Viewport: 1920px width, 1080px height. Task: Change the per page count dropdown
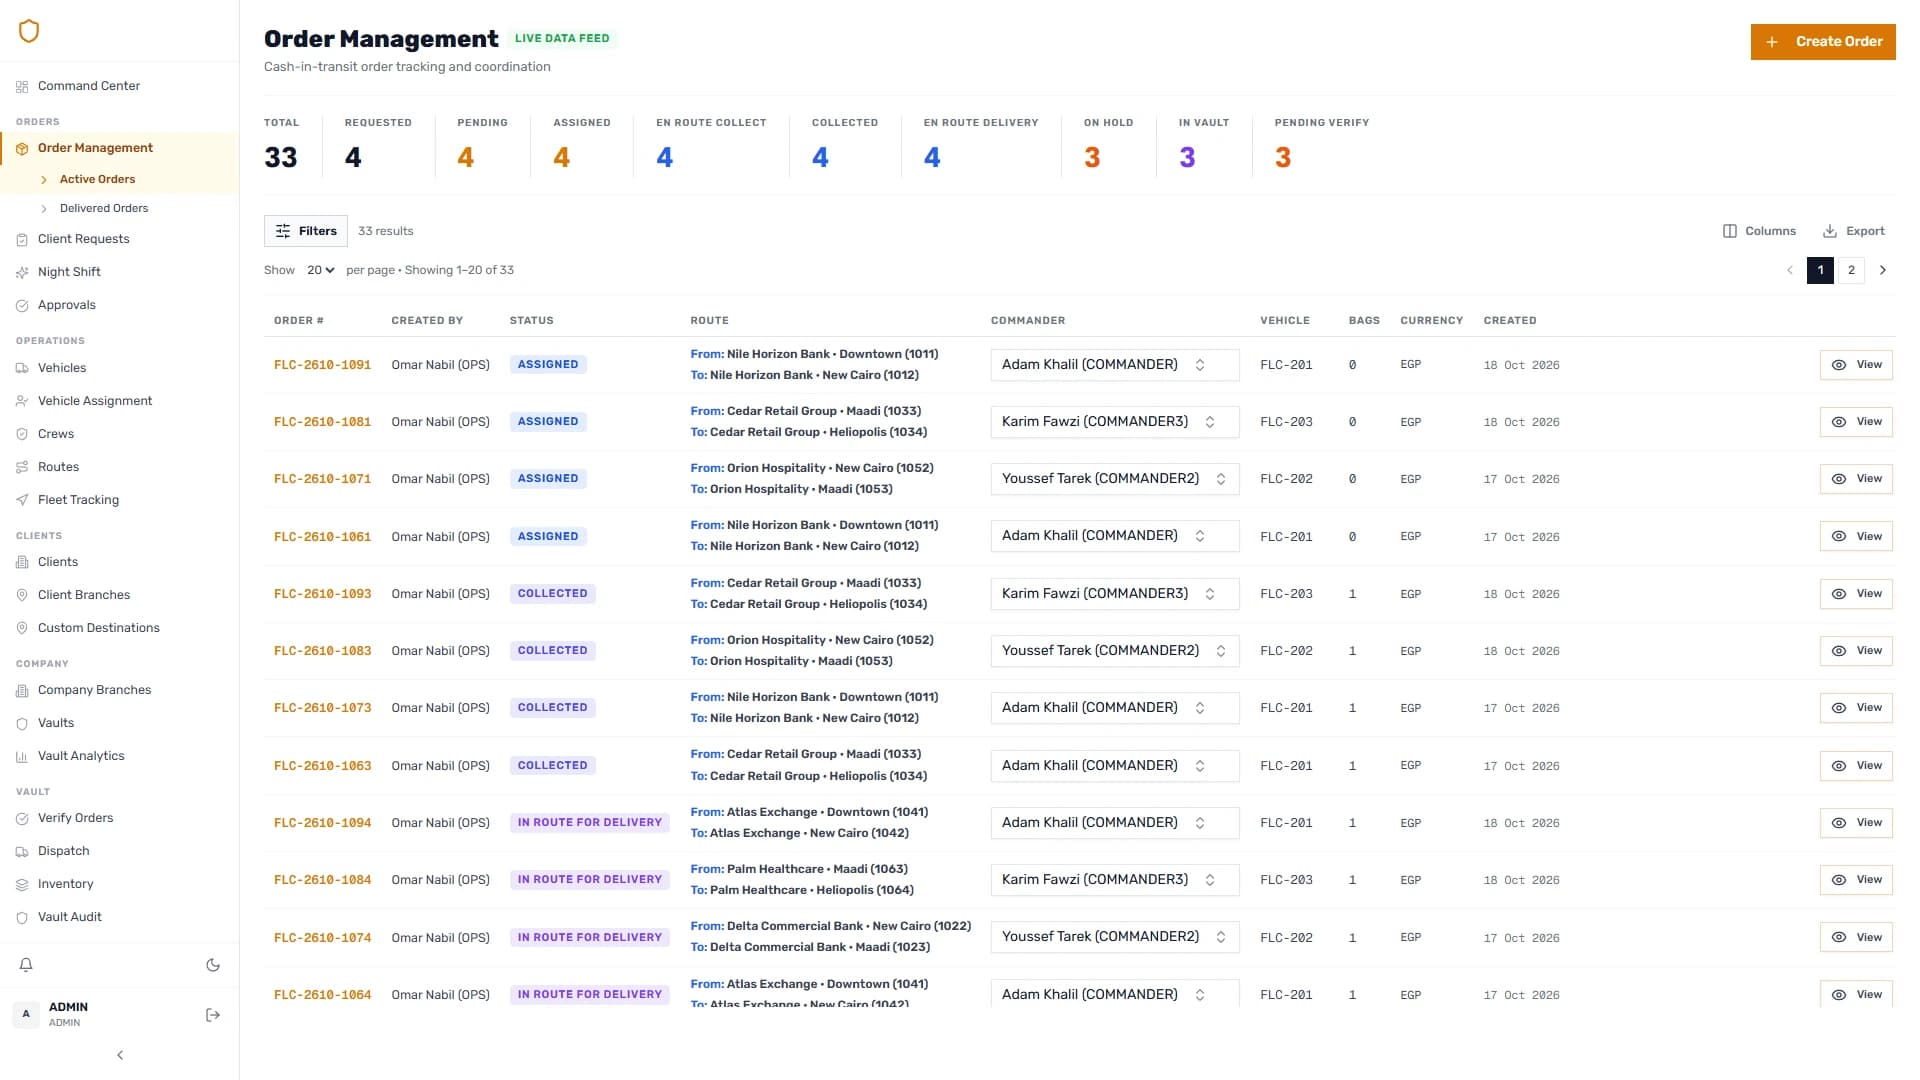pyautogui.click(x=321, y=270)
